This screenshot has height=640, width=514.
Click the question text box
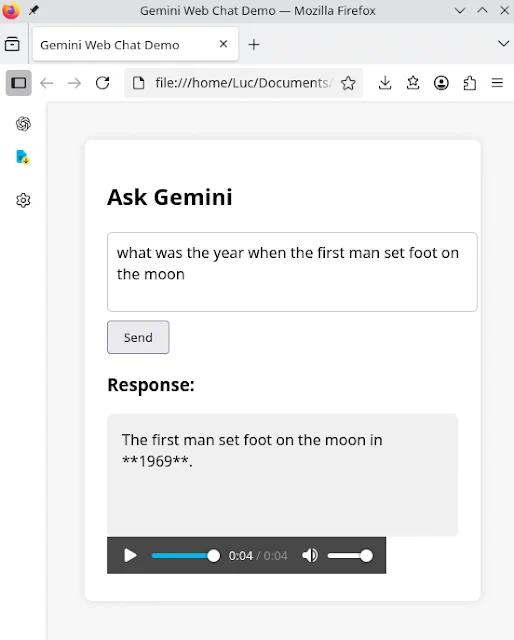pyautogui.click(x=292, y=272)
